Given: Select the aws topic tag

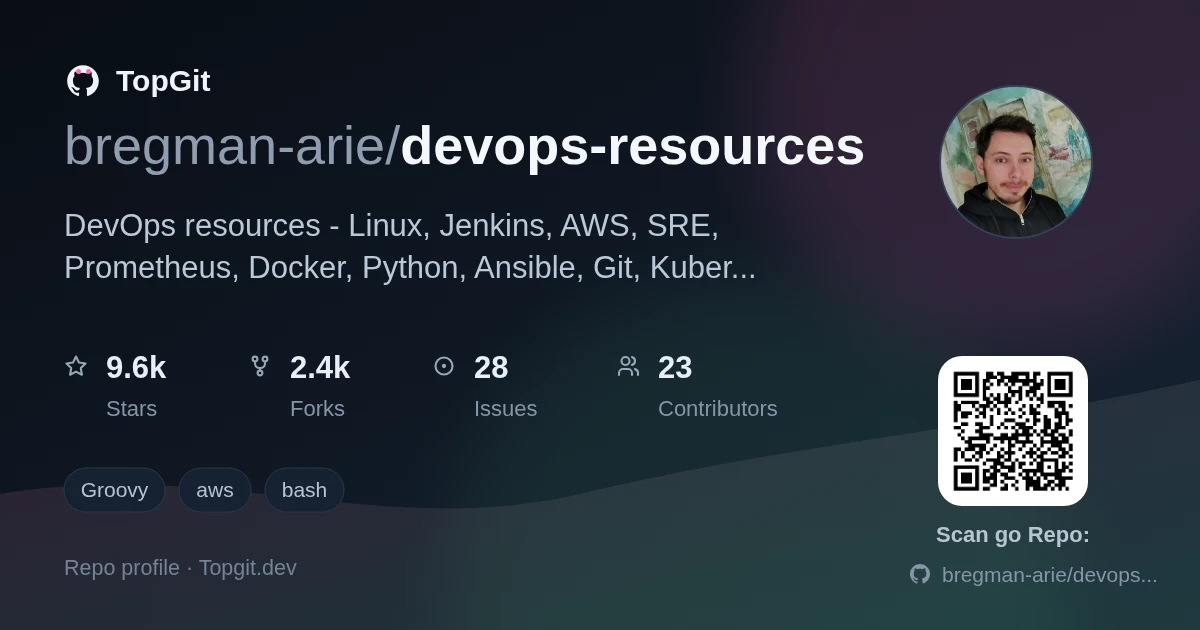Looking at the screenshot, I should point(215,490).
